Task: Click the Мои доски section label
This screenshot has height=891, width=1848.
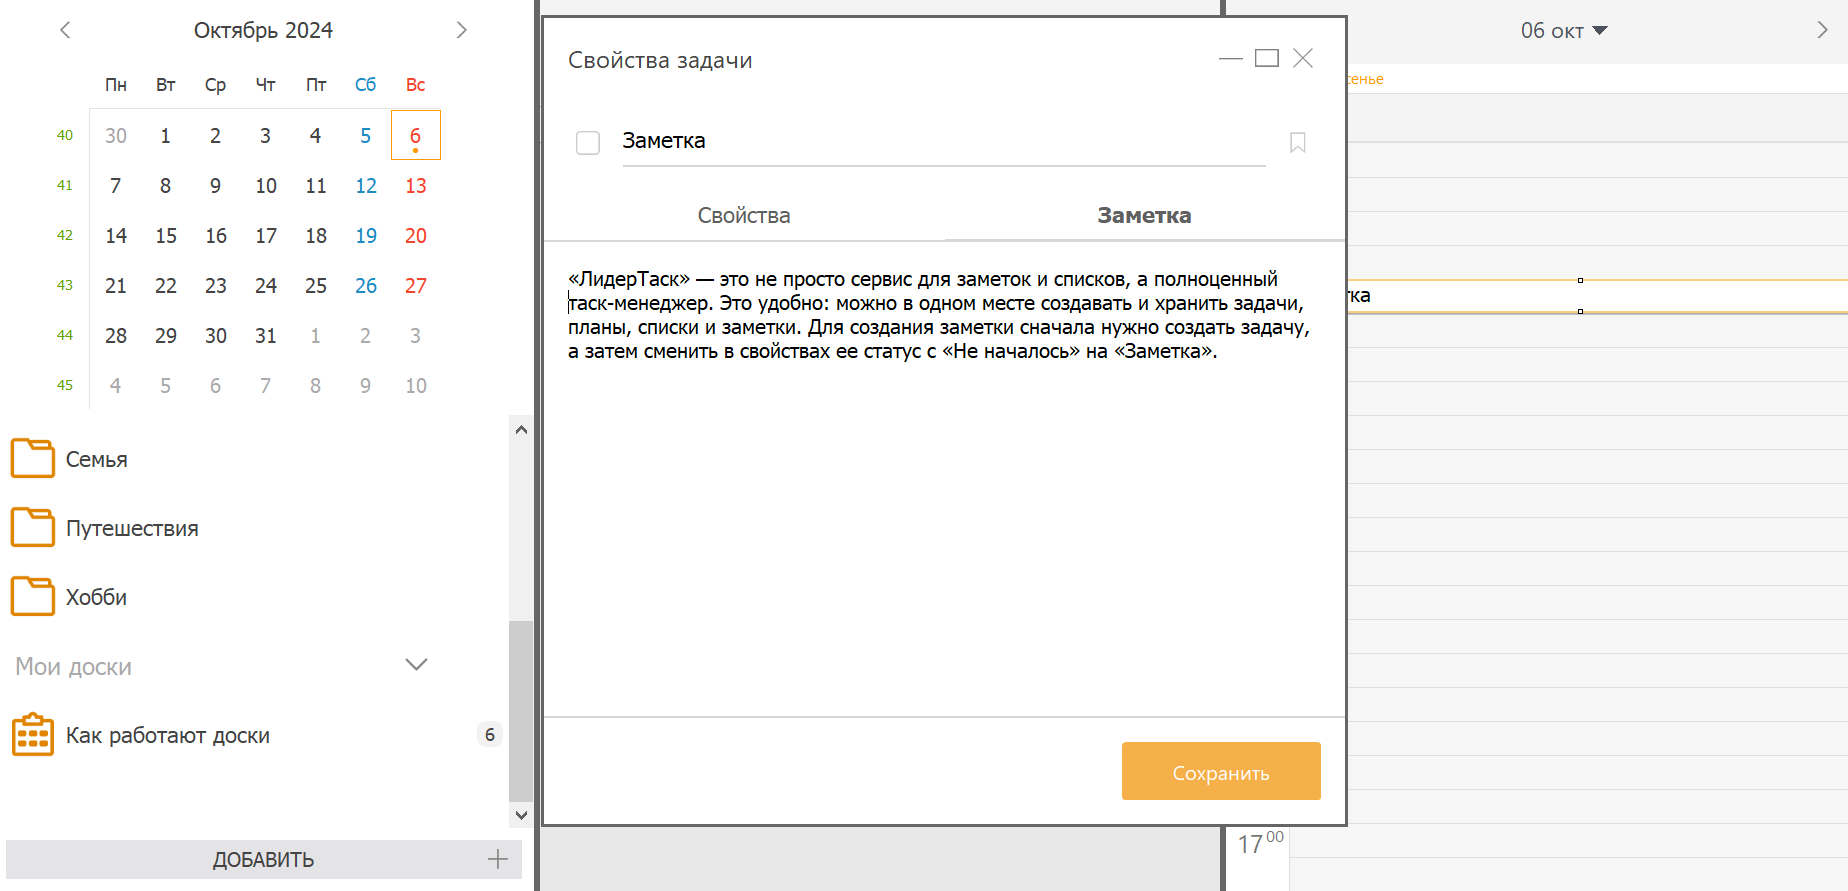Action: pyautogui.click(x=74, y=666)
